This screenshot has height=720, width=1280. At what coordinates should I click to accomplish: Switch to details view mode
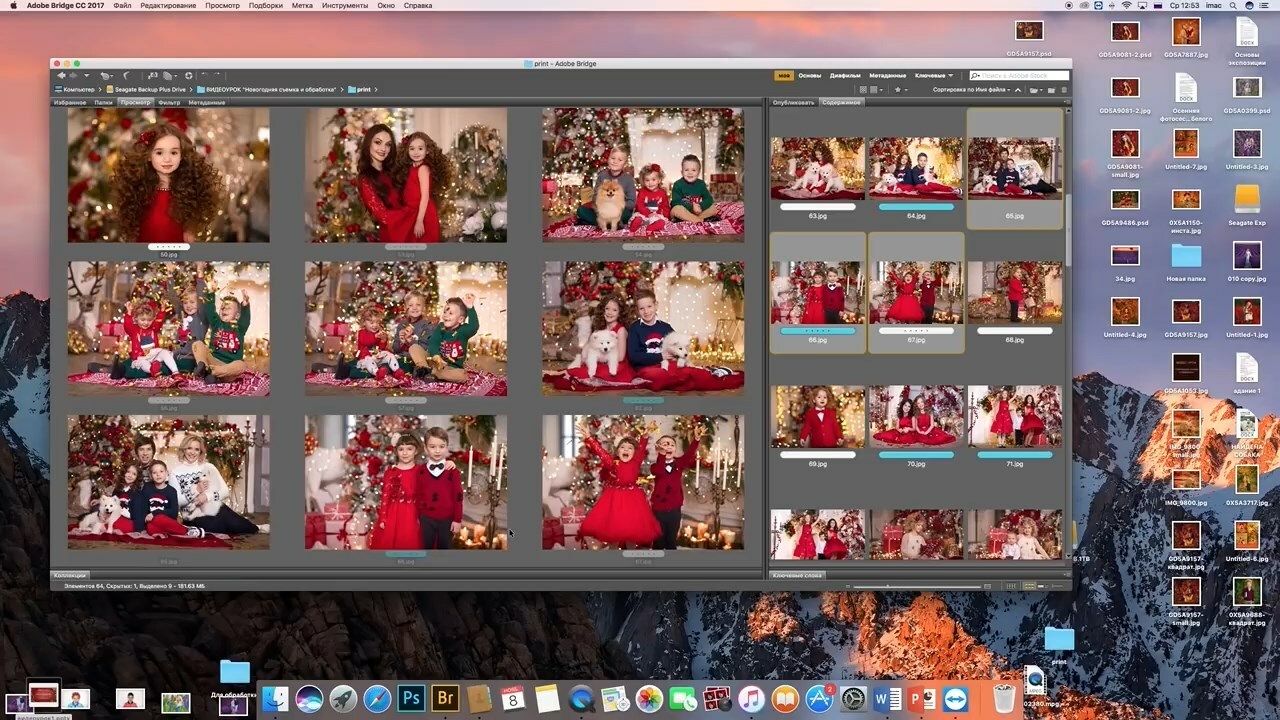pyautogui.click(x=1042, y=586)
